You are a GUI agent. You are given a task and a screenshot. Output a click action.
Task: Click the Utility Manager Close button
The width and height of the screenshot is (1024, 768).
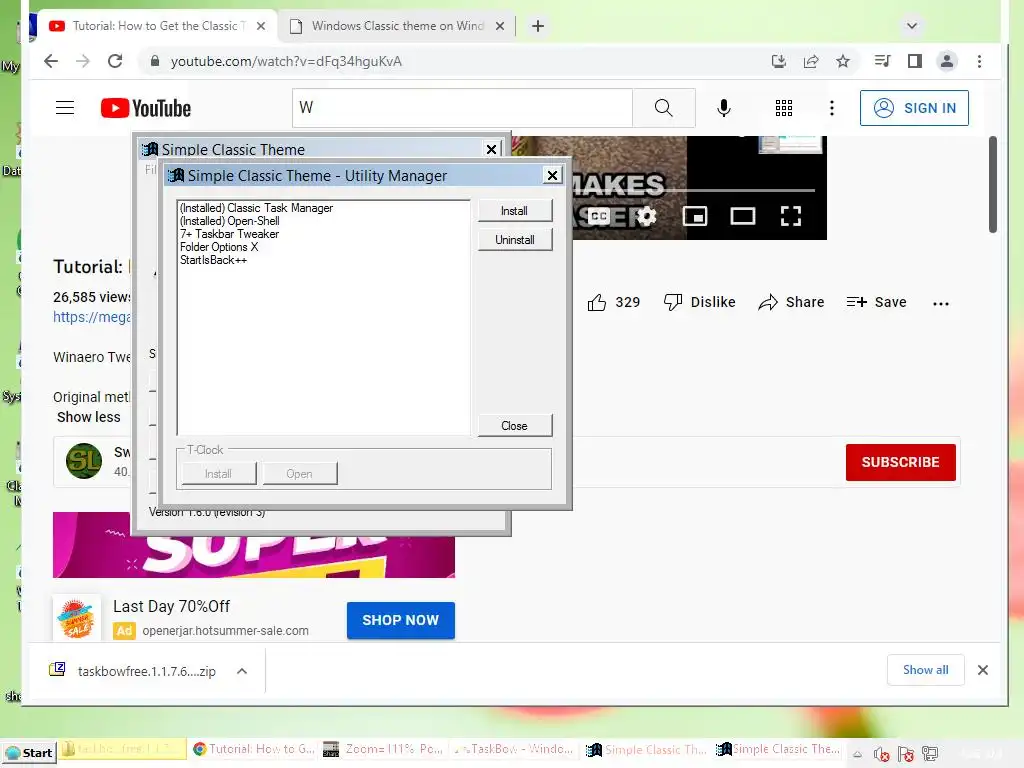(515, 426)
